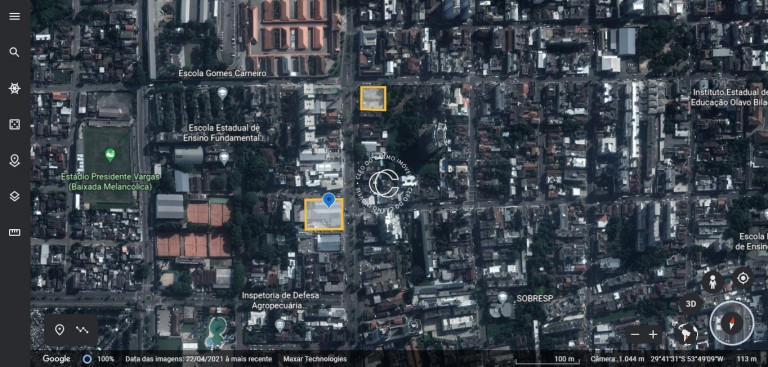Screen dimensions: 768x367
Task: Select Inspetoria de Defesa Agropecuária label
Action: [280, 300]
